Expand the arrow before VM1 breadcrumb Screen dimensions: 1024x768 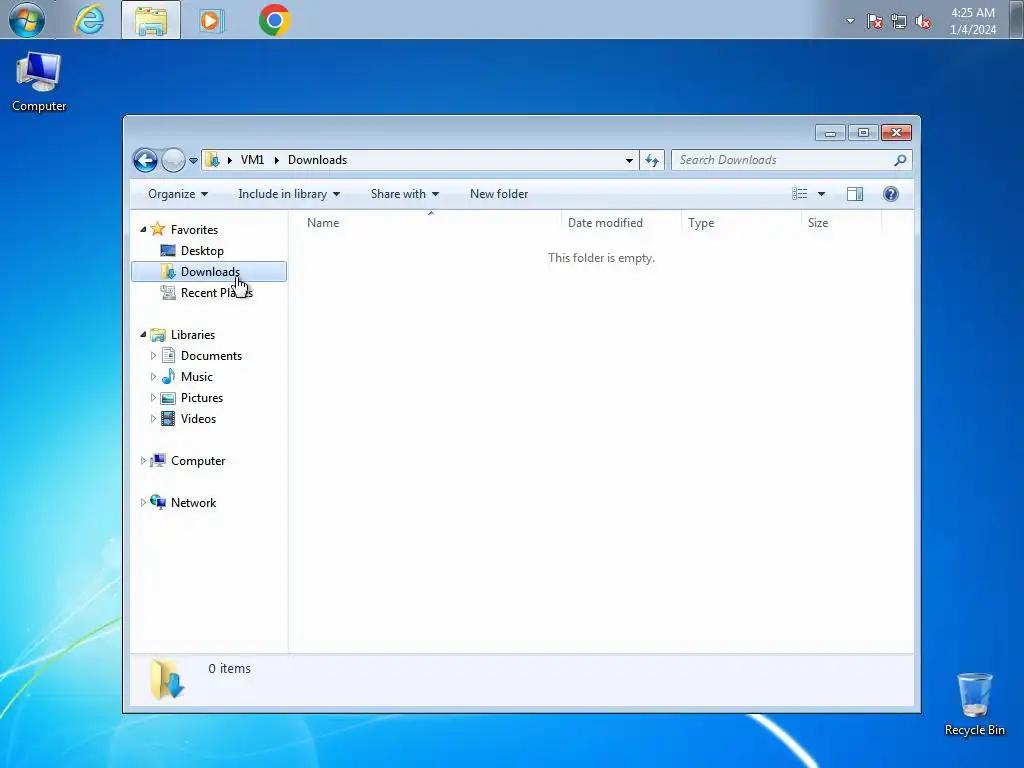click(230, 160)
